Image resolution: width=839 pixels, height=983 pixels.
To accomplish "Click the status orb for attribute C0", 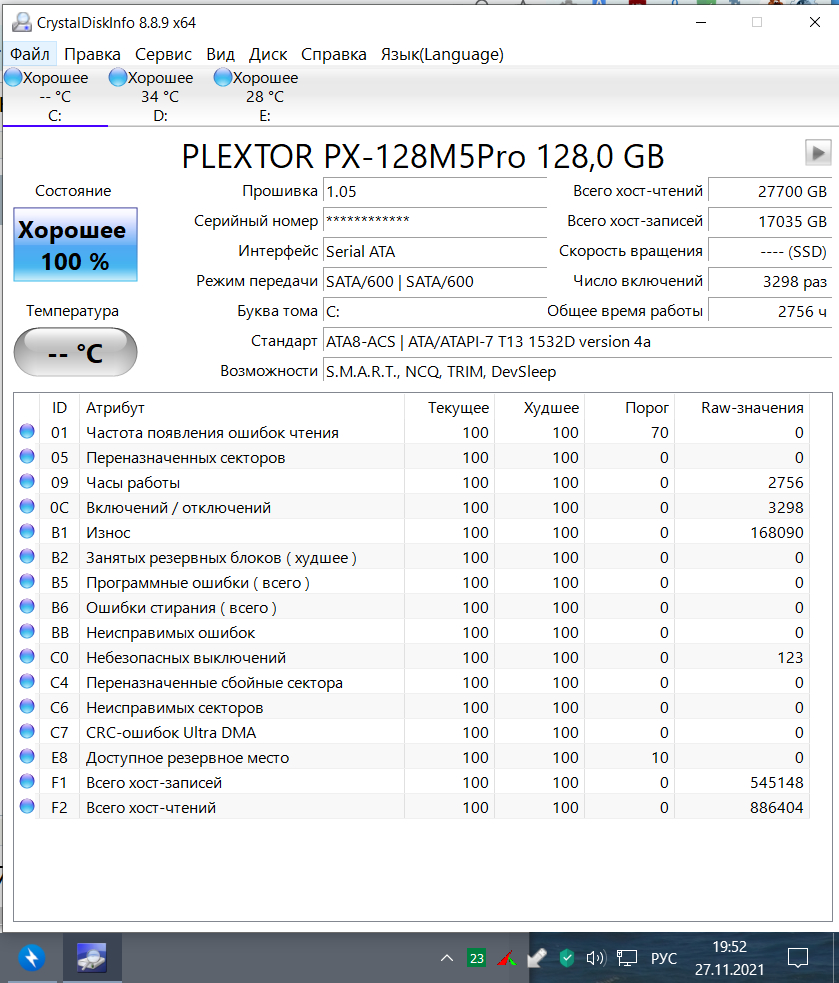I will 27,656.
